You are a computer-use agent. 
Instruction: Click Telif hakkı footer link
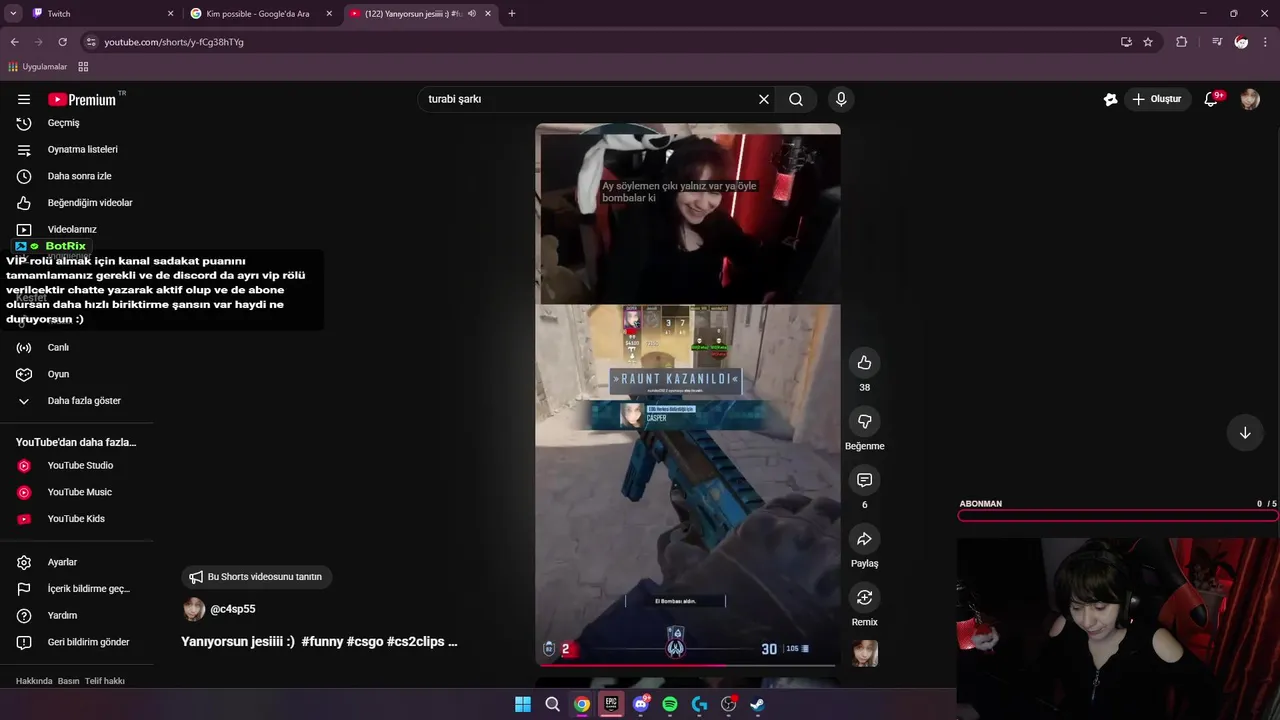(x=105, y=681)
